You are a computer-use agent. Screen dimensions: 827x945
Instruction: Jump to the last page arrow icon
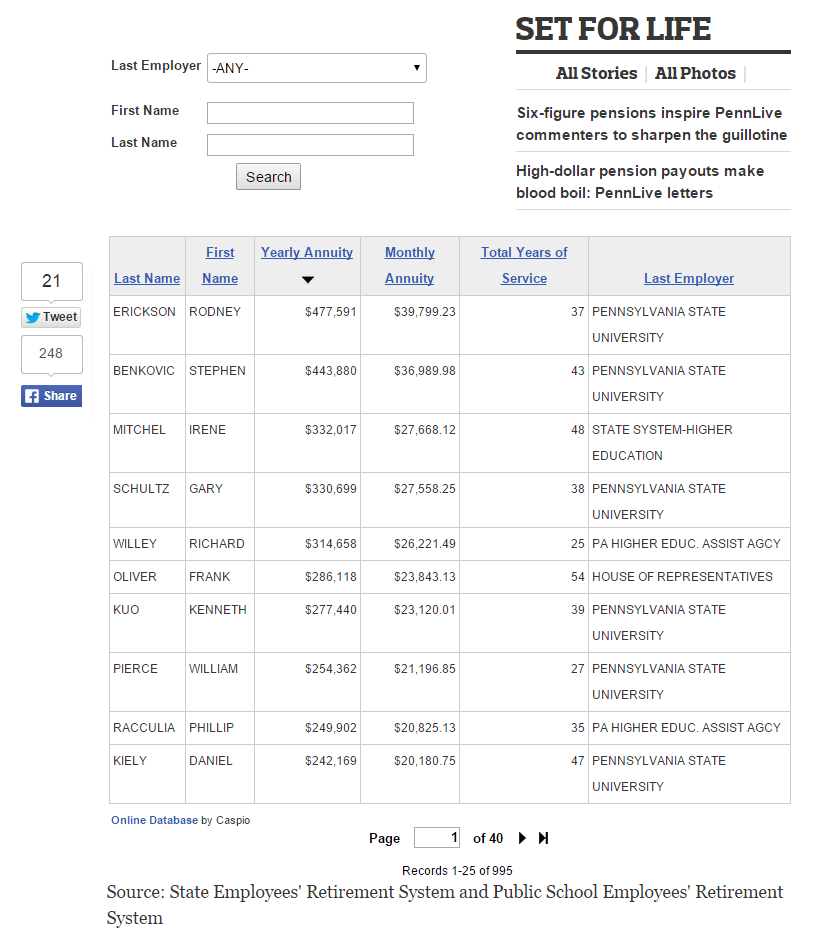tap(544, 838)
